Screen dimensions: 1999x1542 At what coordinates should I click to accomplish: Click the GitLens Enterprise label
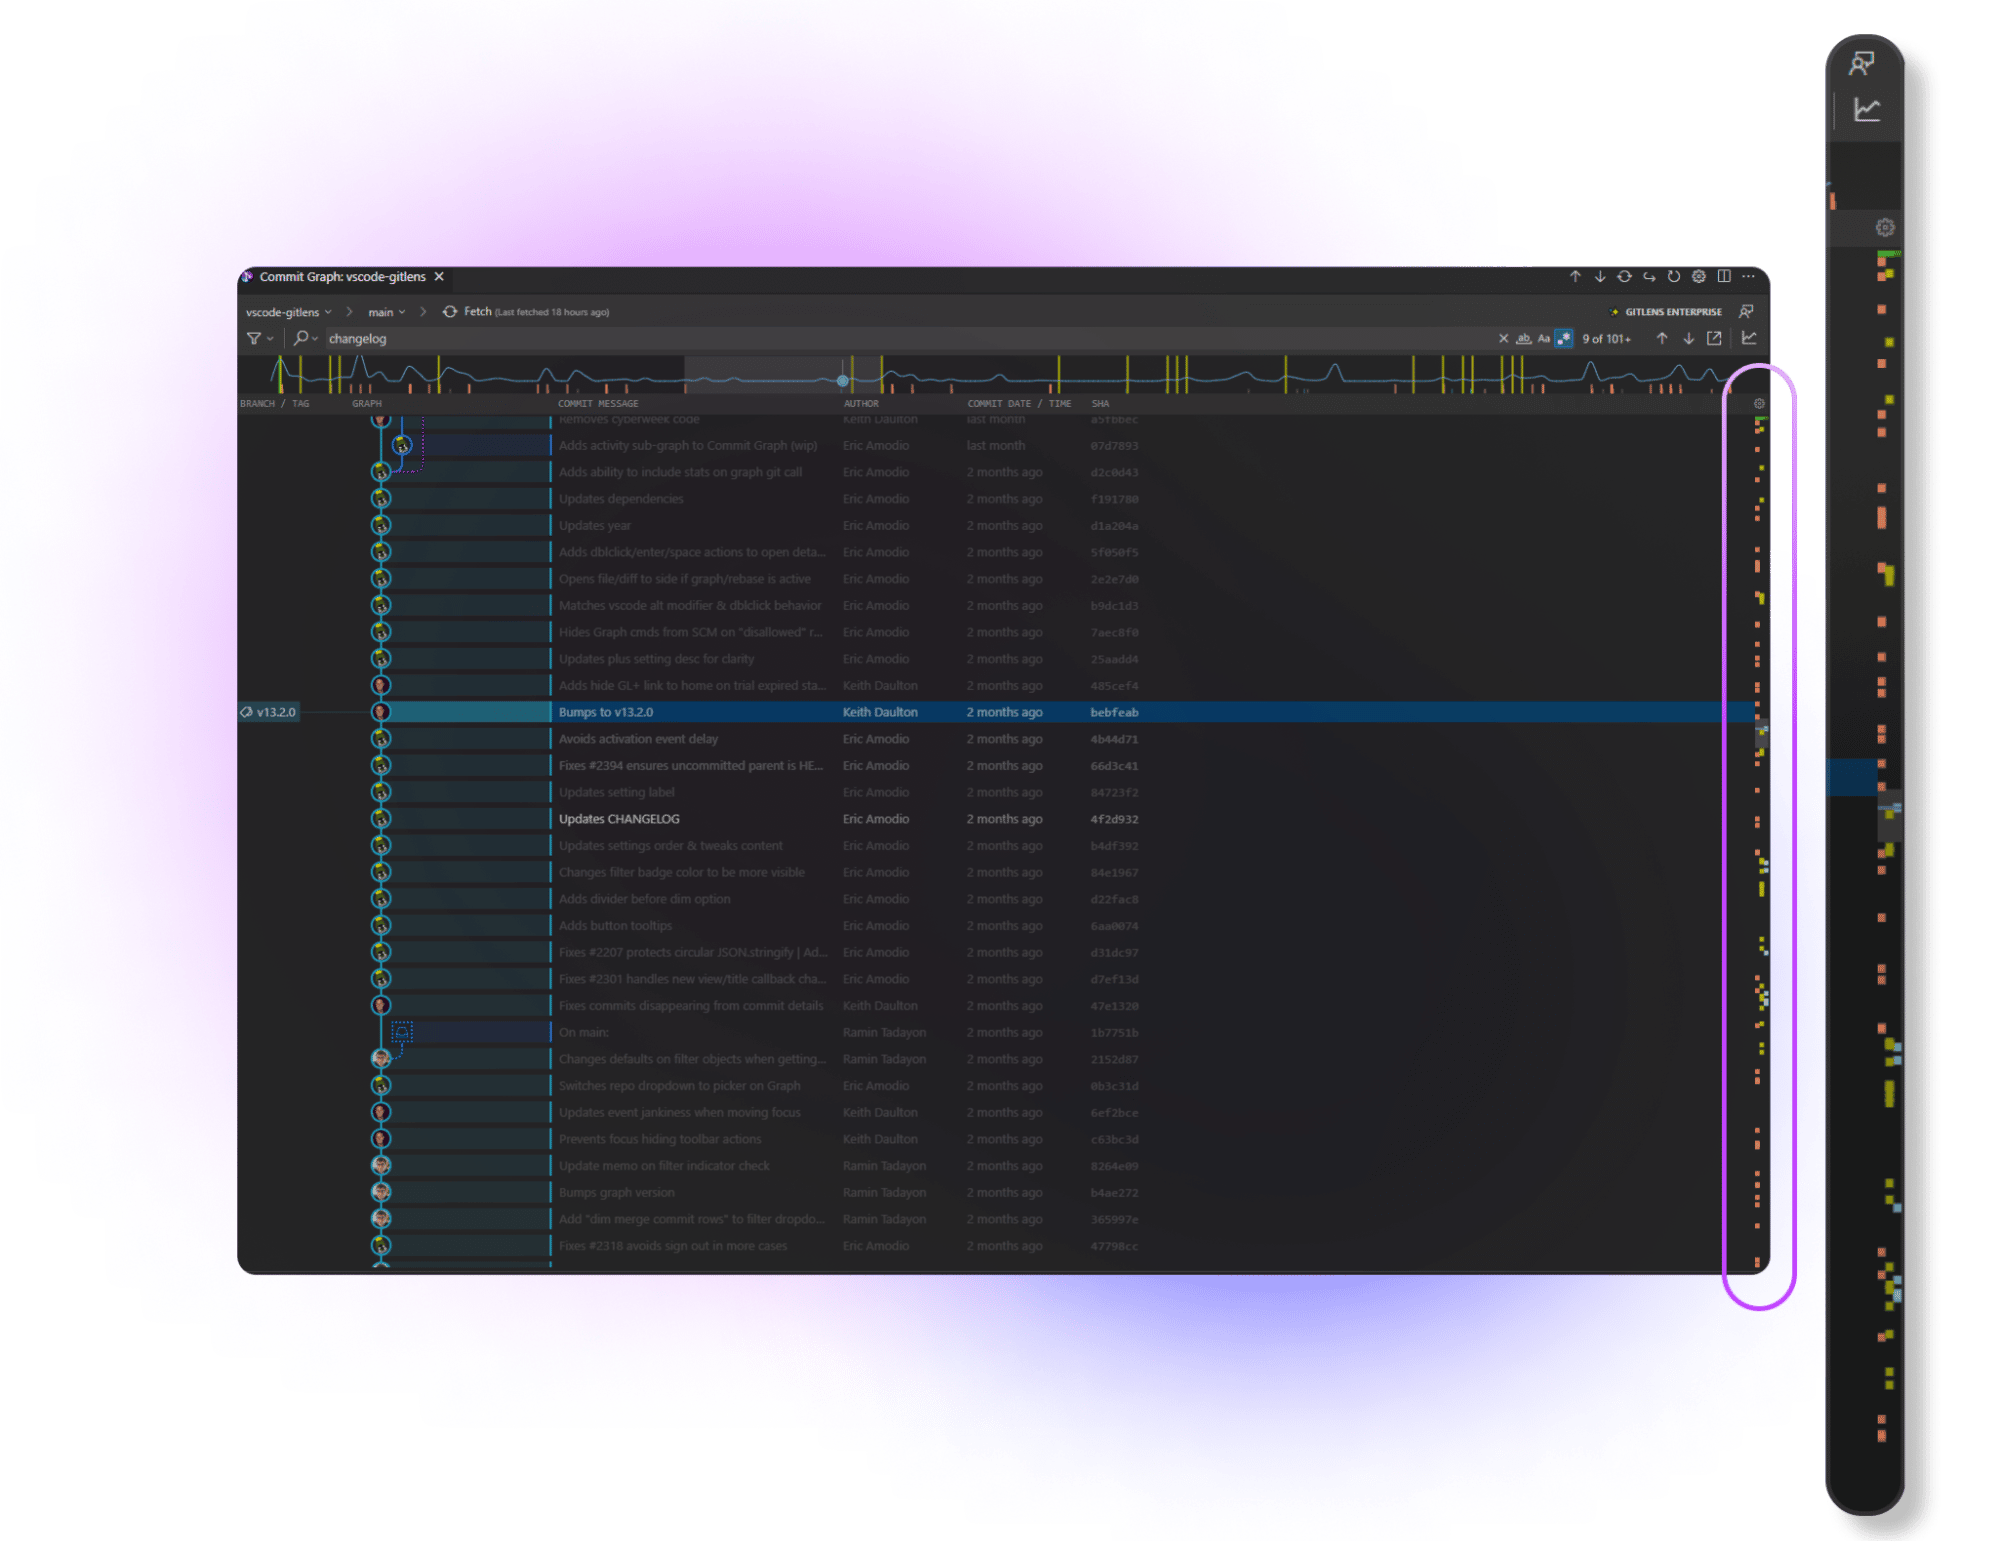(x=1672, y=312)
